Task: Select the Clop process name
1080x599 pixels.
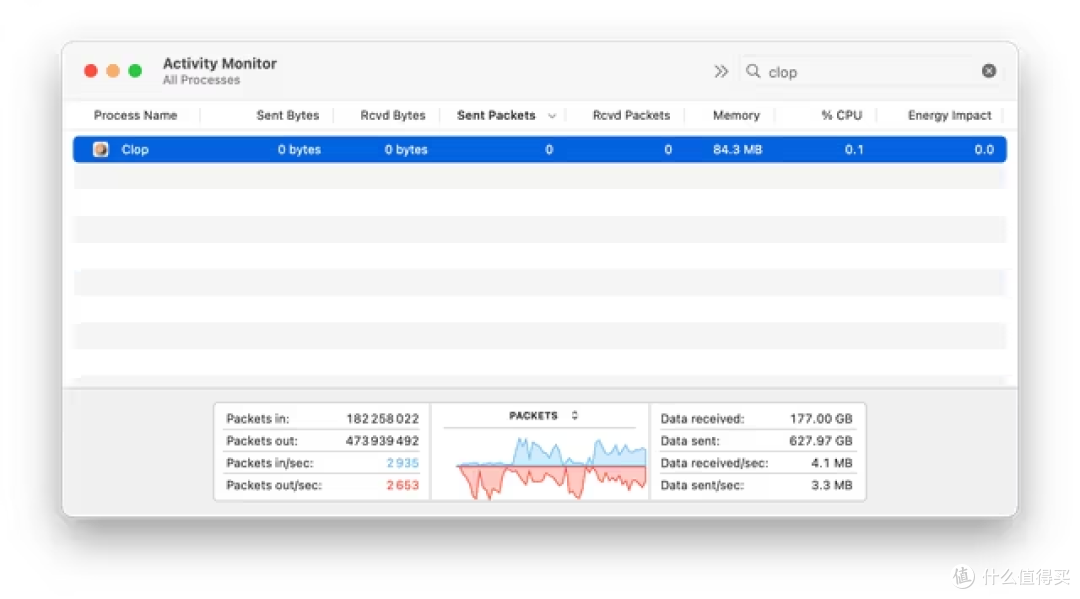Action: [x=135, y=149]
